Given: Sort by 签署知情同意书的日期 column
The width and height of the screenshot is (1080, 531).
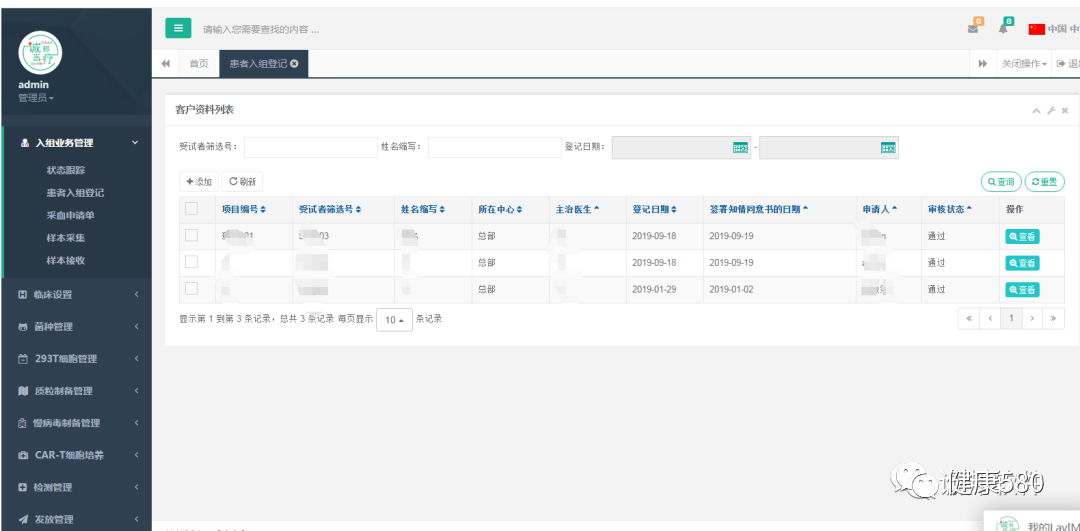Looking at the screenshot, I should point(758,209).
